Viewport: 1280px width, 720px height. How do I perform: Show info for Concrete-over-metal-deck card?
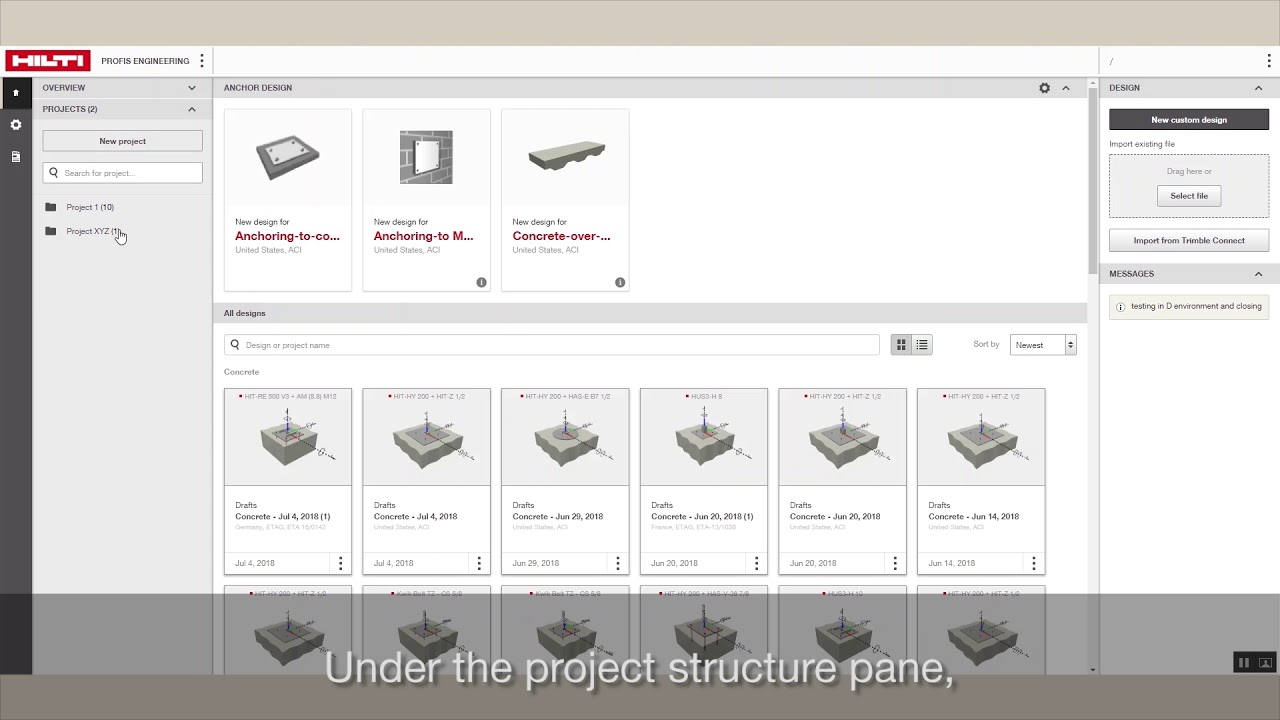pyautogui.click(x=620, y=283)
